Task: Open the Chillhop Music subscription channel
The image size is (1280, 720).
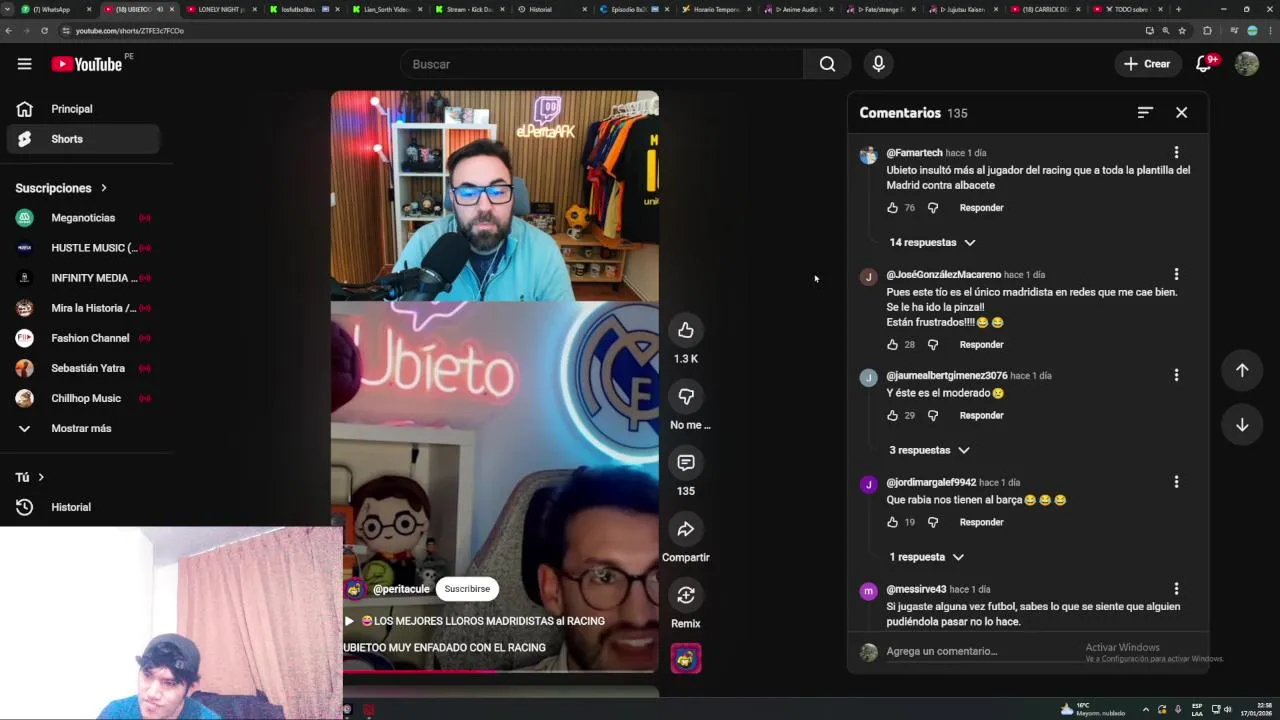Action: coord(83,398)
